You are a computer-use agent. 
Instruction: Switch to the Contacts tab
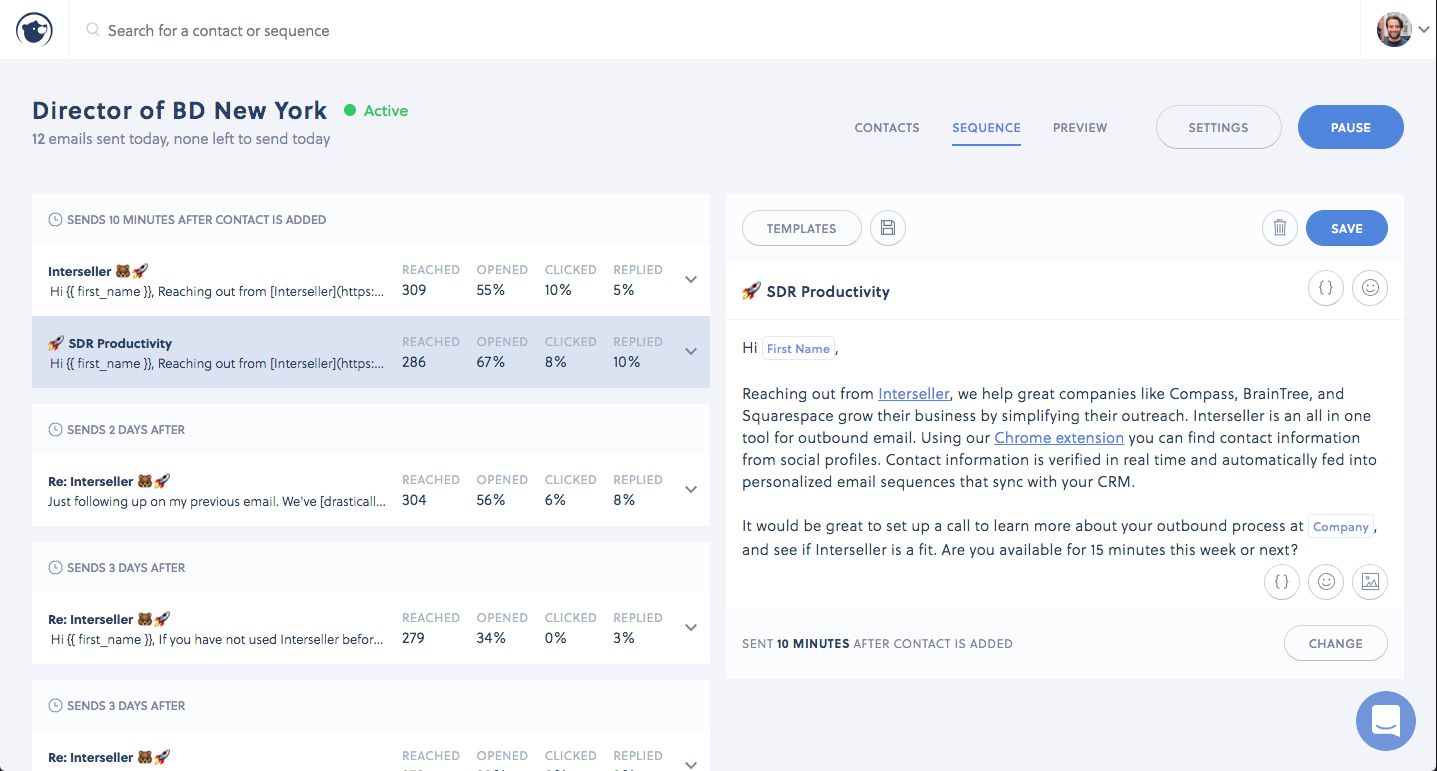tap(887, 128)
